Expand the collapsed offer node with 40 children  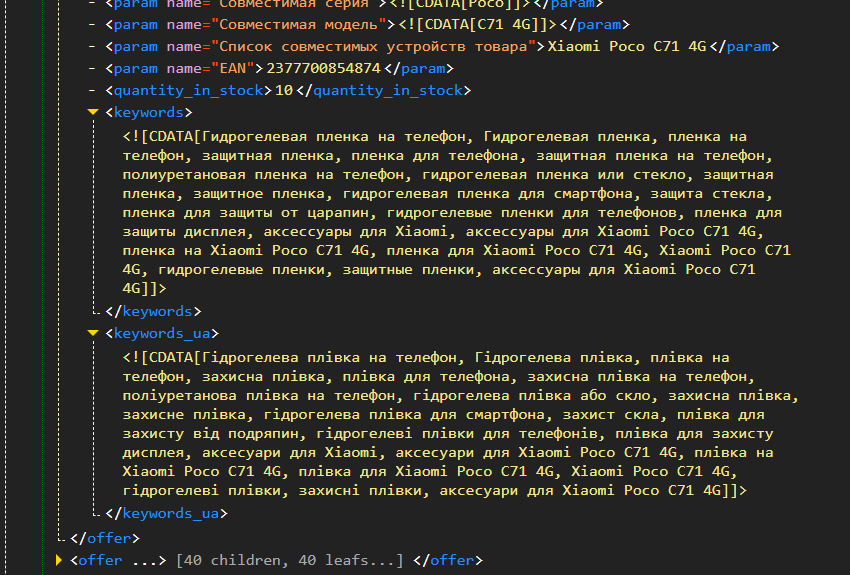[59, 560]
